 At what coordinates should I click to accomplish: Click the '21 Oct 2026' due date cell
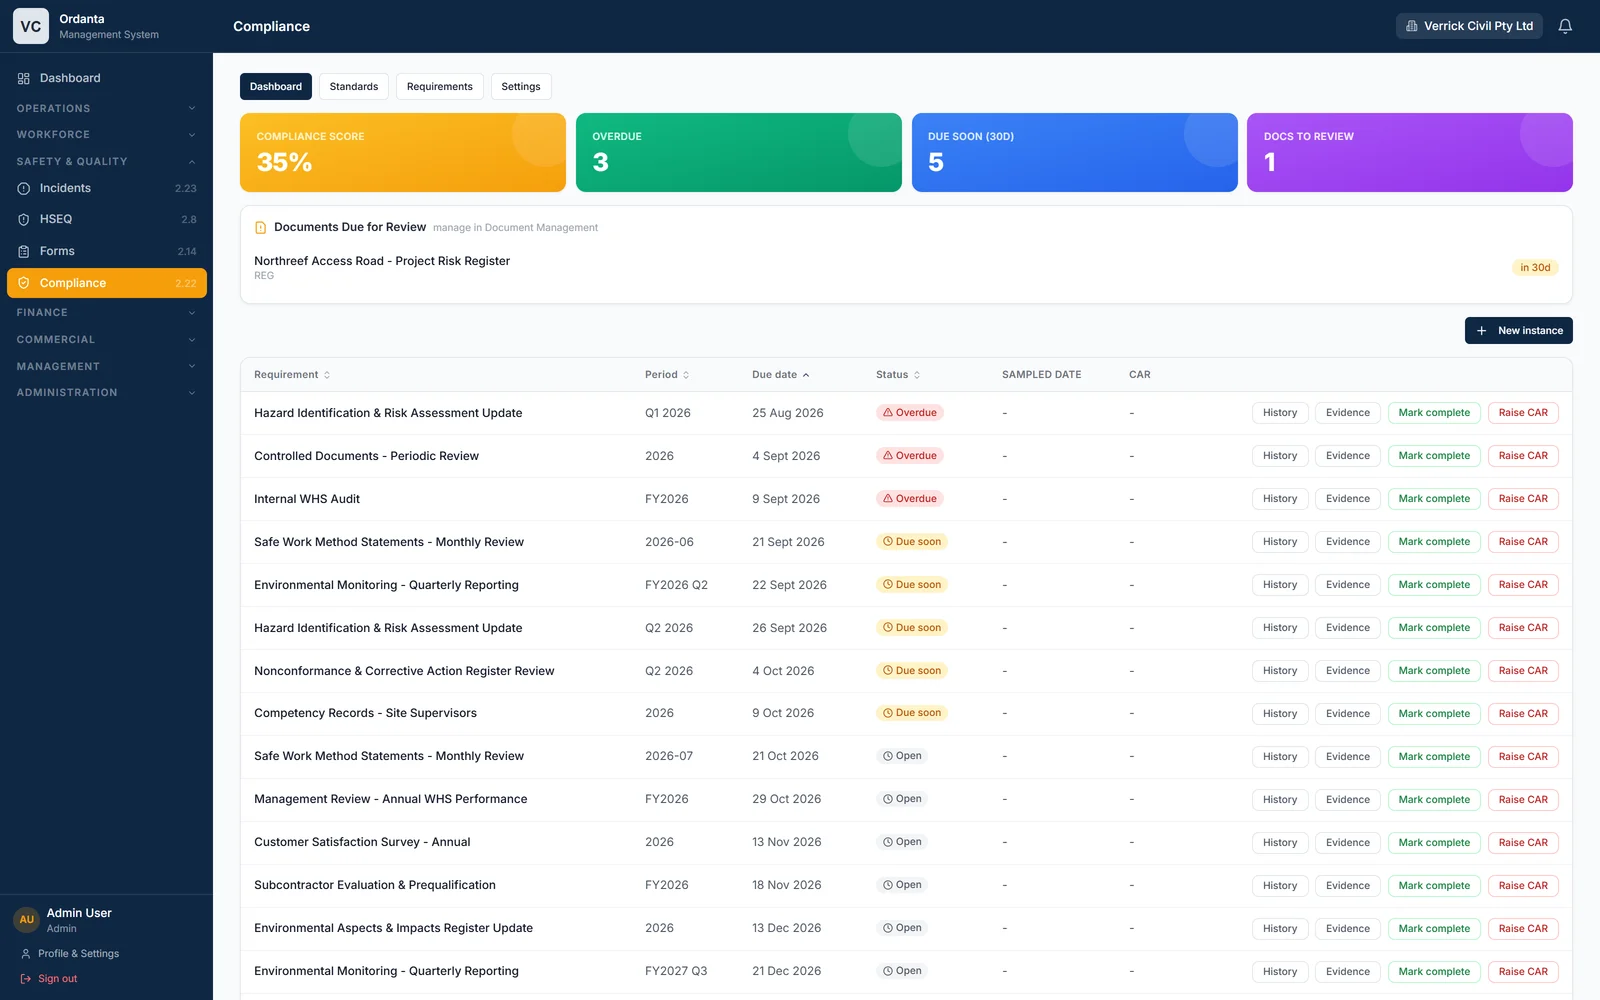pos(785,756)
